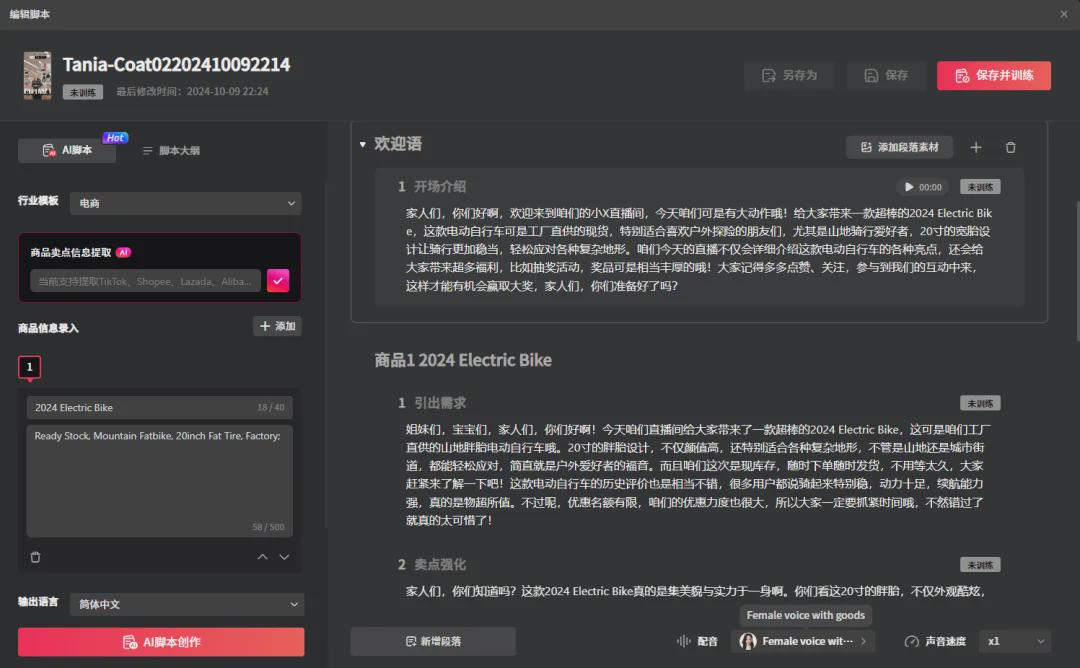The height and width of the screenshot is (668, 1080).
Task: Move product card up with up chevron
Action: 262,557
